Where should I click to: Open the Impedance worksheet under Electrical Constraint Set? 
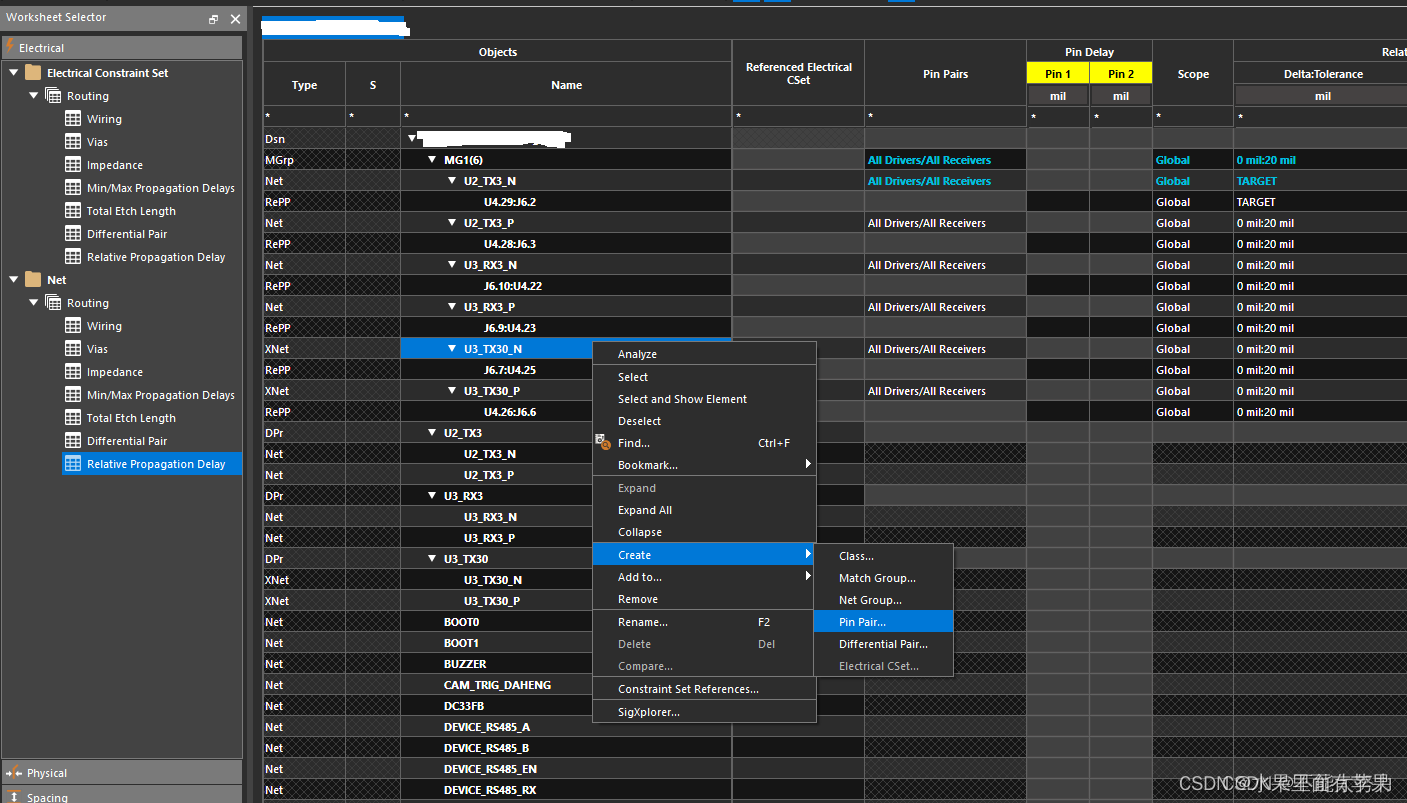coord(114,165)
